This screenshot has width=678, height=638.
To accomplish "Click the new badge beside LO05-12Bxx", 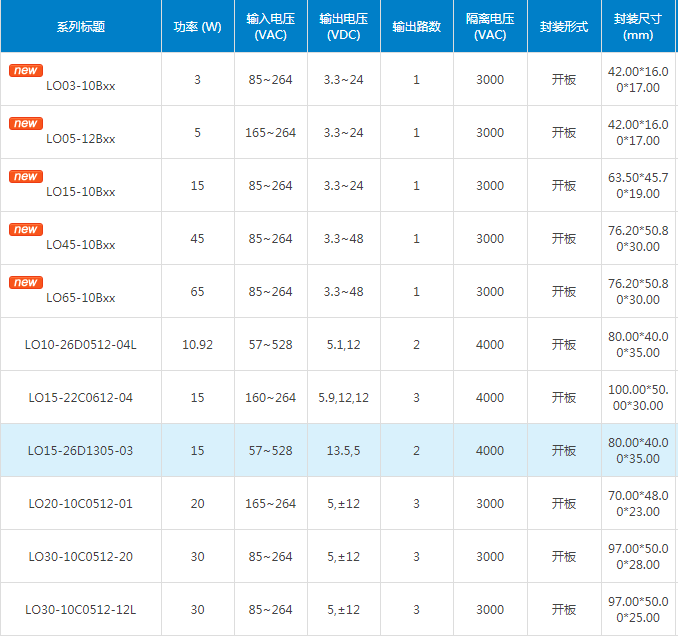I will point(25,124).
